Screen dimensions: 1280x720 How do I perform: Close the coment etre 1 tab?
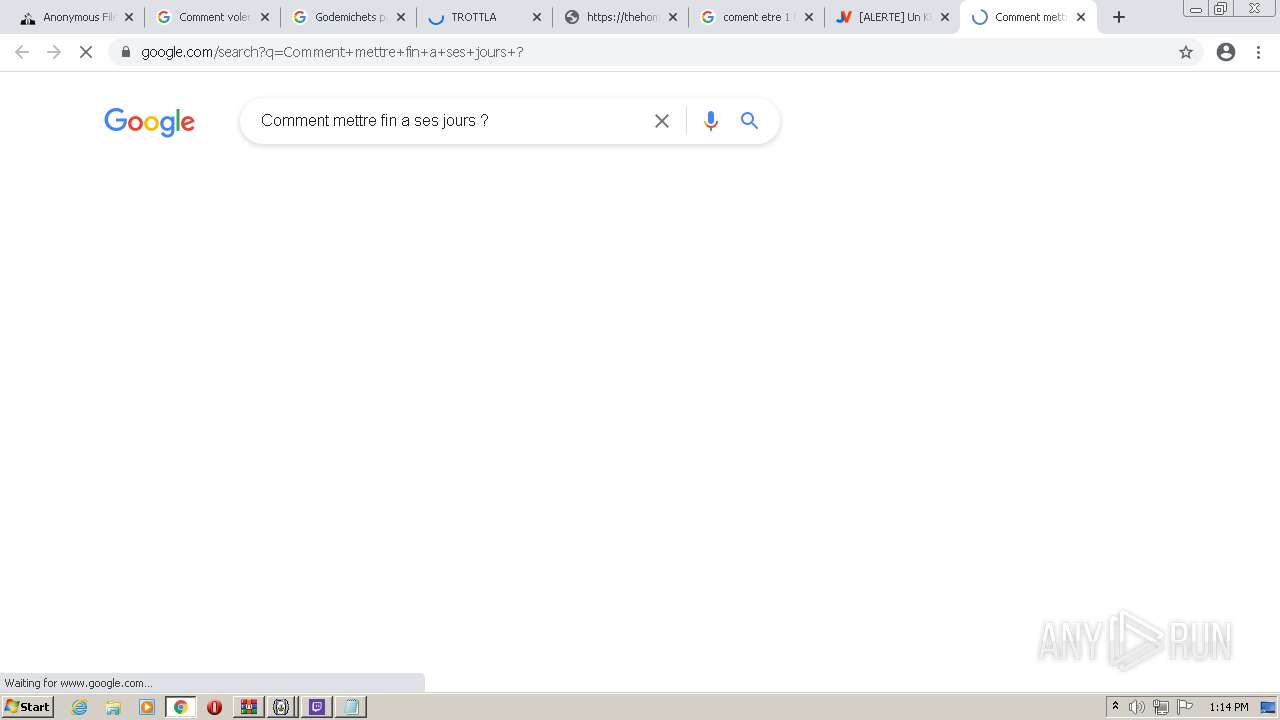point(809,17)
